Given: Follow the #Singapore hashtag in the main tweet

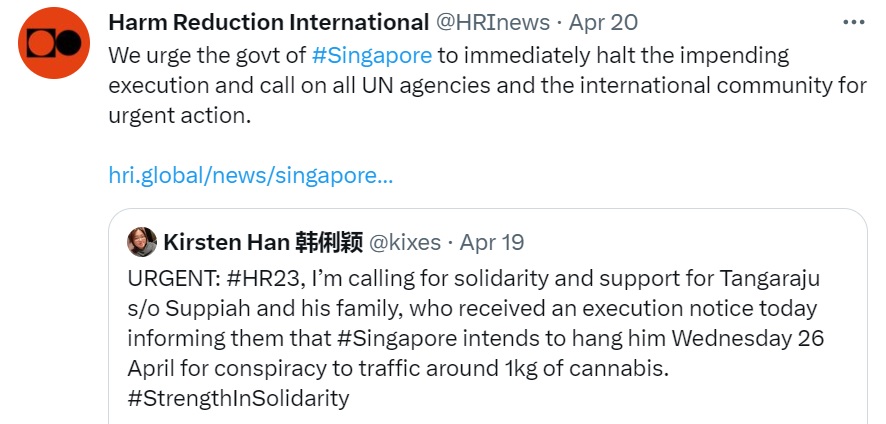Looking at the screenshot, I should tap(371, 53).
